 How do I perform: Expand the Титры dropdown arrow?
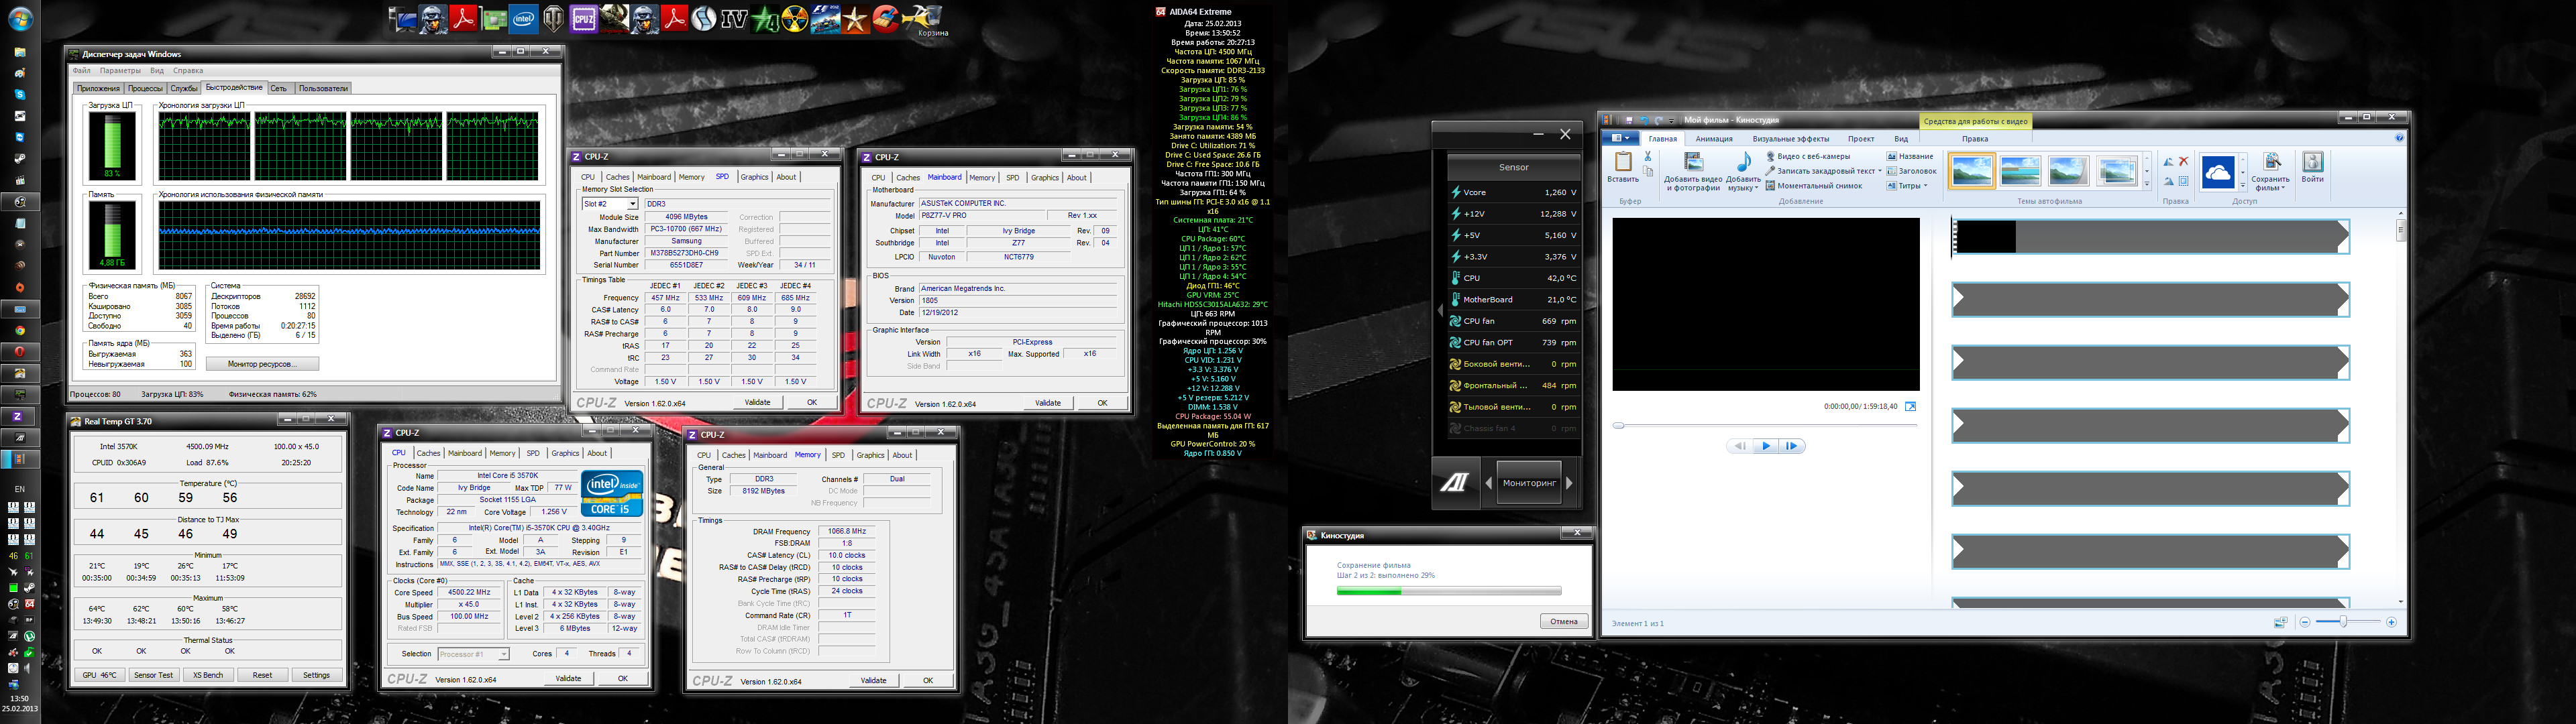click(1925, 186)
